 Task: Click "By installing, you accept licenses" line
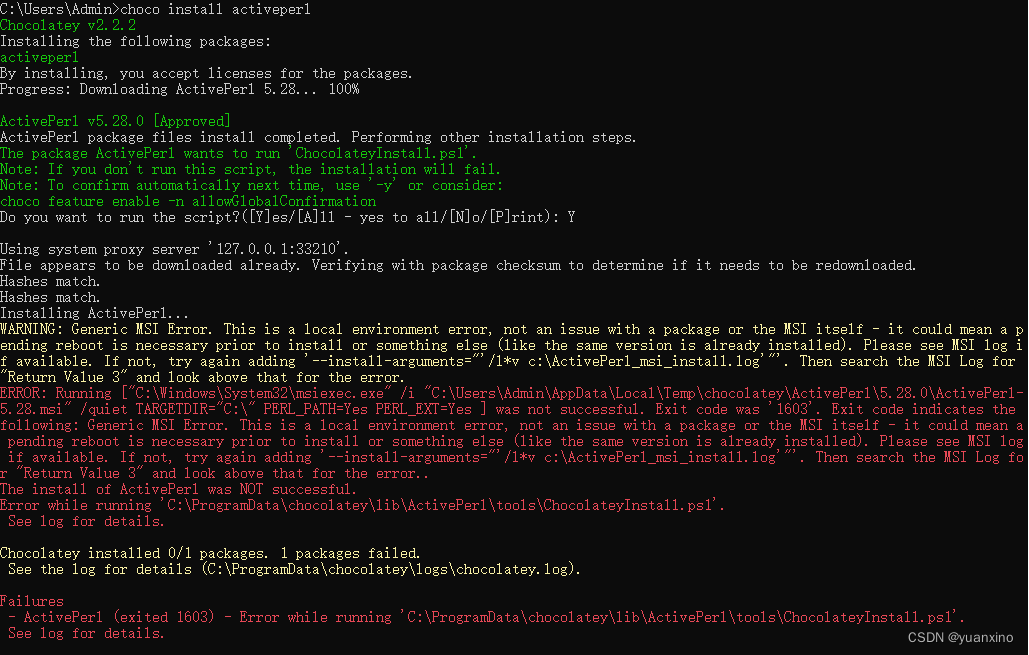tap(206, 73)
